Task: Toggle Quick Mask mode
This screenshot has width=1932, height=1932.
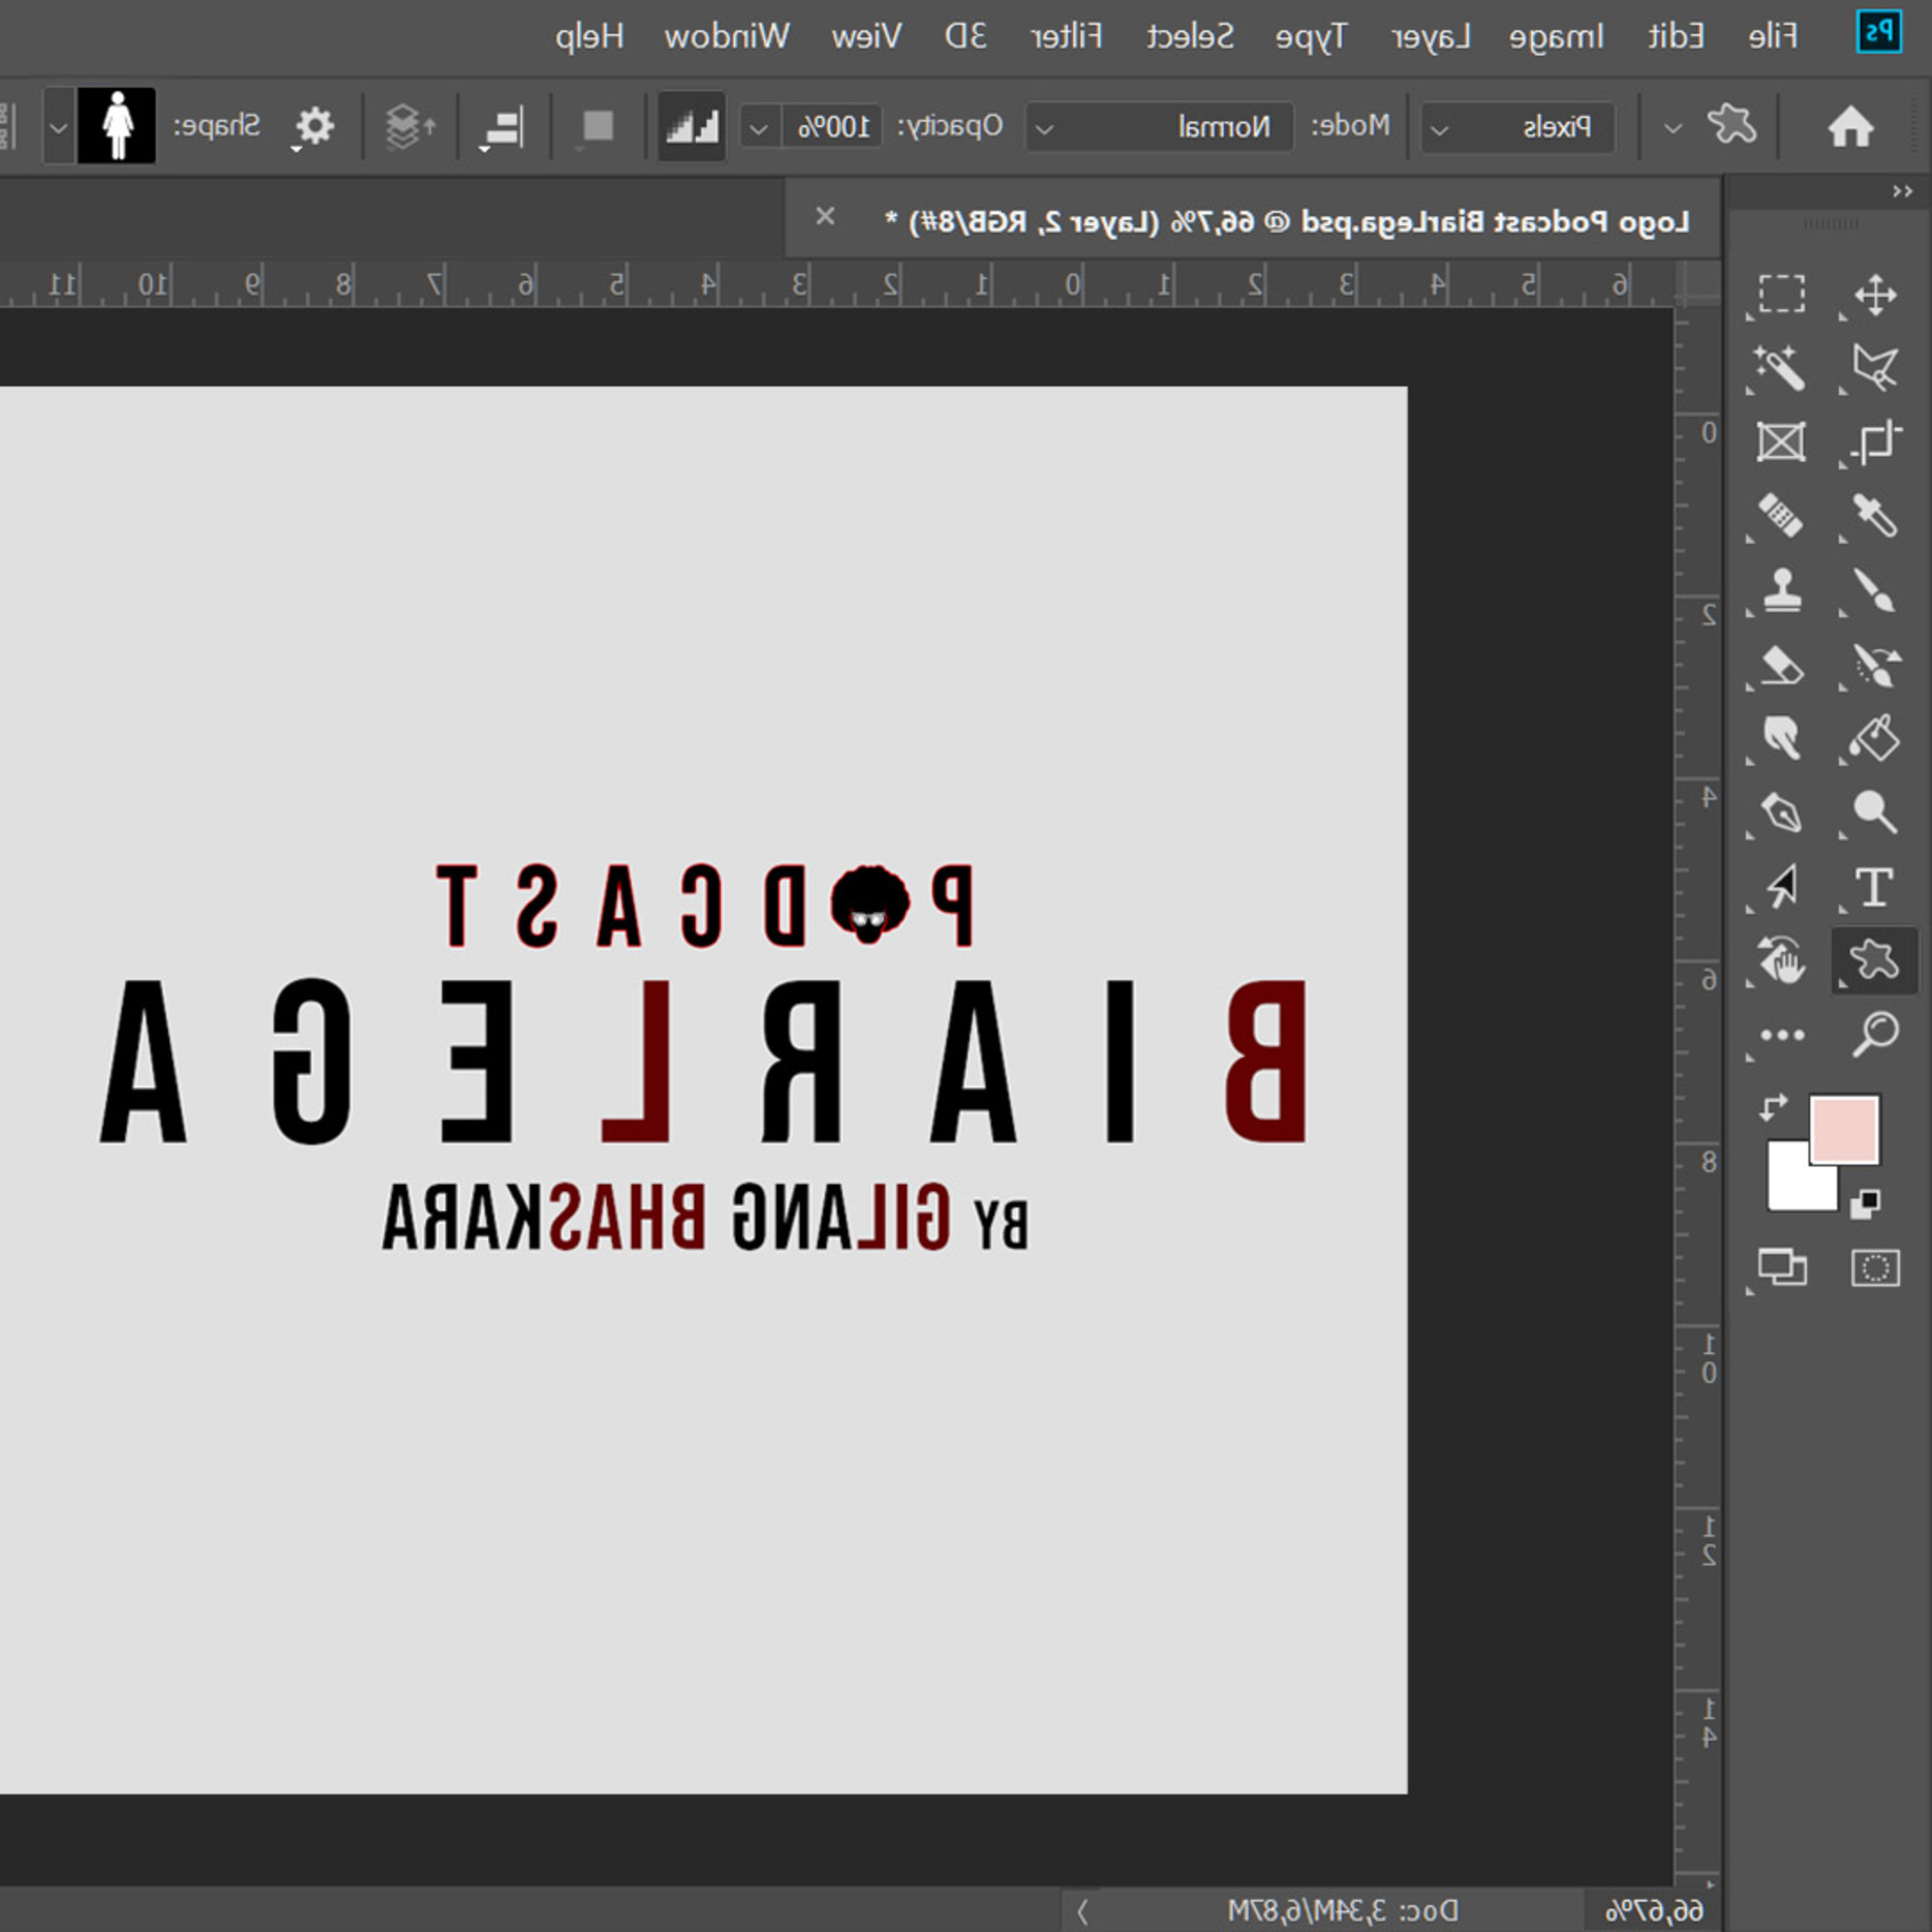Action: click(x=1875, y=1268)
